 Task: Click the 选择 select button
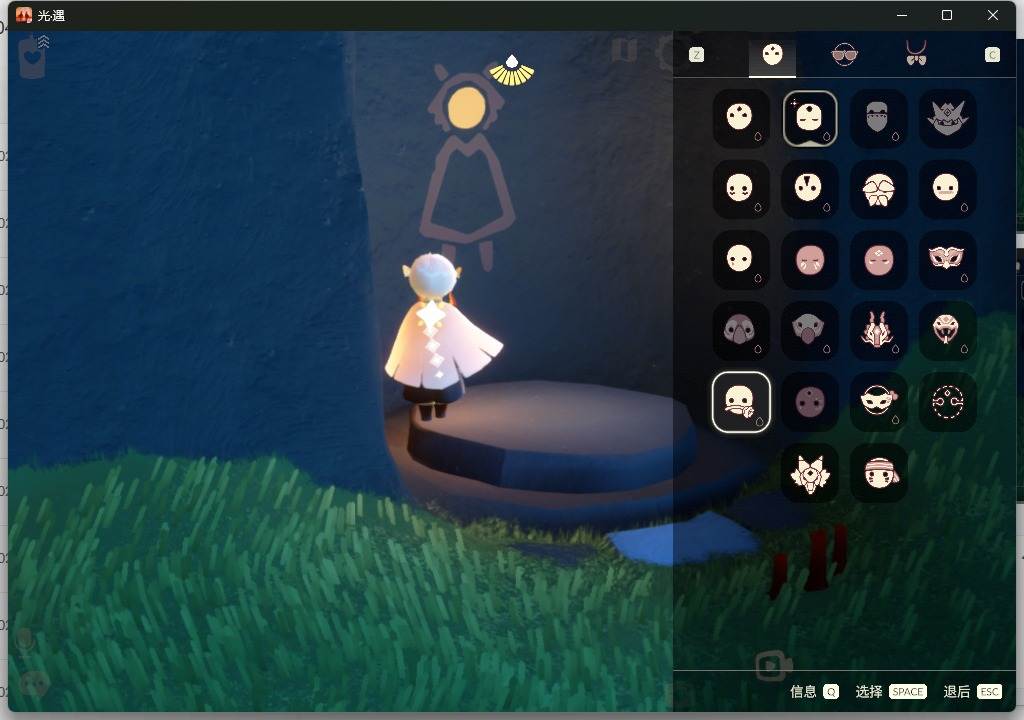coord(891,691)
